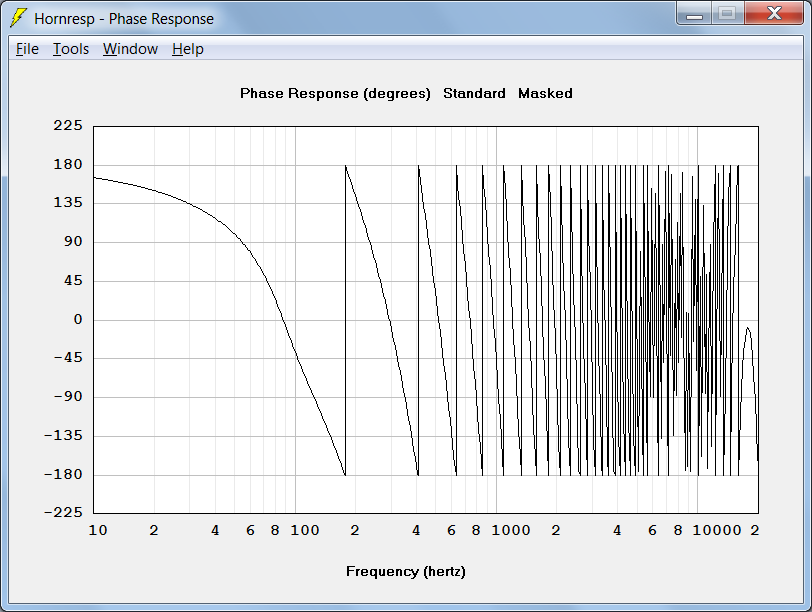812x612 pixels.
Task: Click the 90 y-axis value
Action: pyautogui.click(x=73, y=241)
